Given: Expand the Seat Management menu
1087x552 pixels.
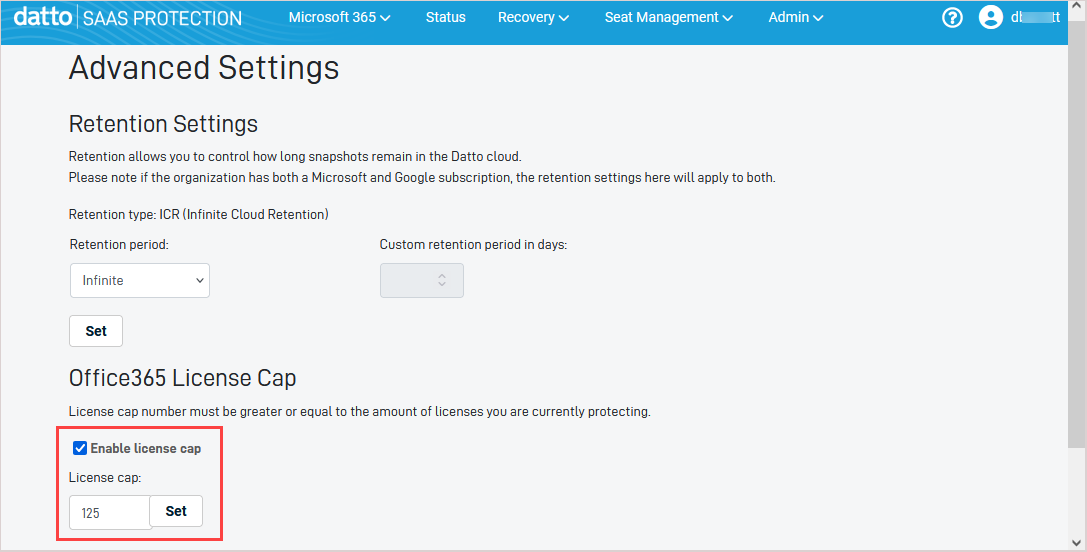Looking at the screenshot, I should 668,17.
